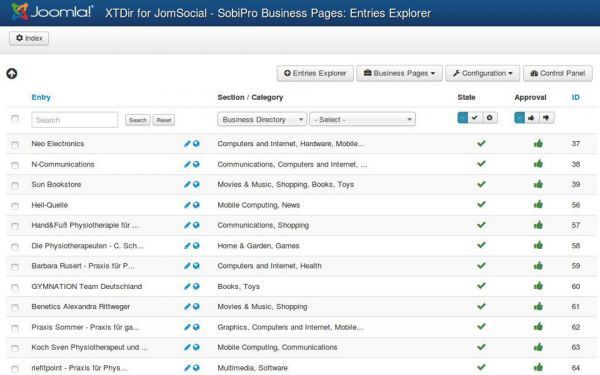This screenshot has width=600, height=375.
Task: Filter approval by thumbs-up button
Action: pyautogui.click(x=532, y=118)
